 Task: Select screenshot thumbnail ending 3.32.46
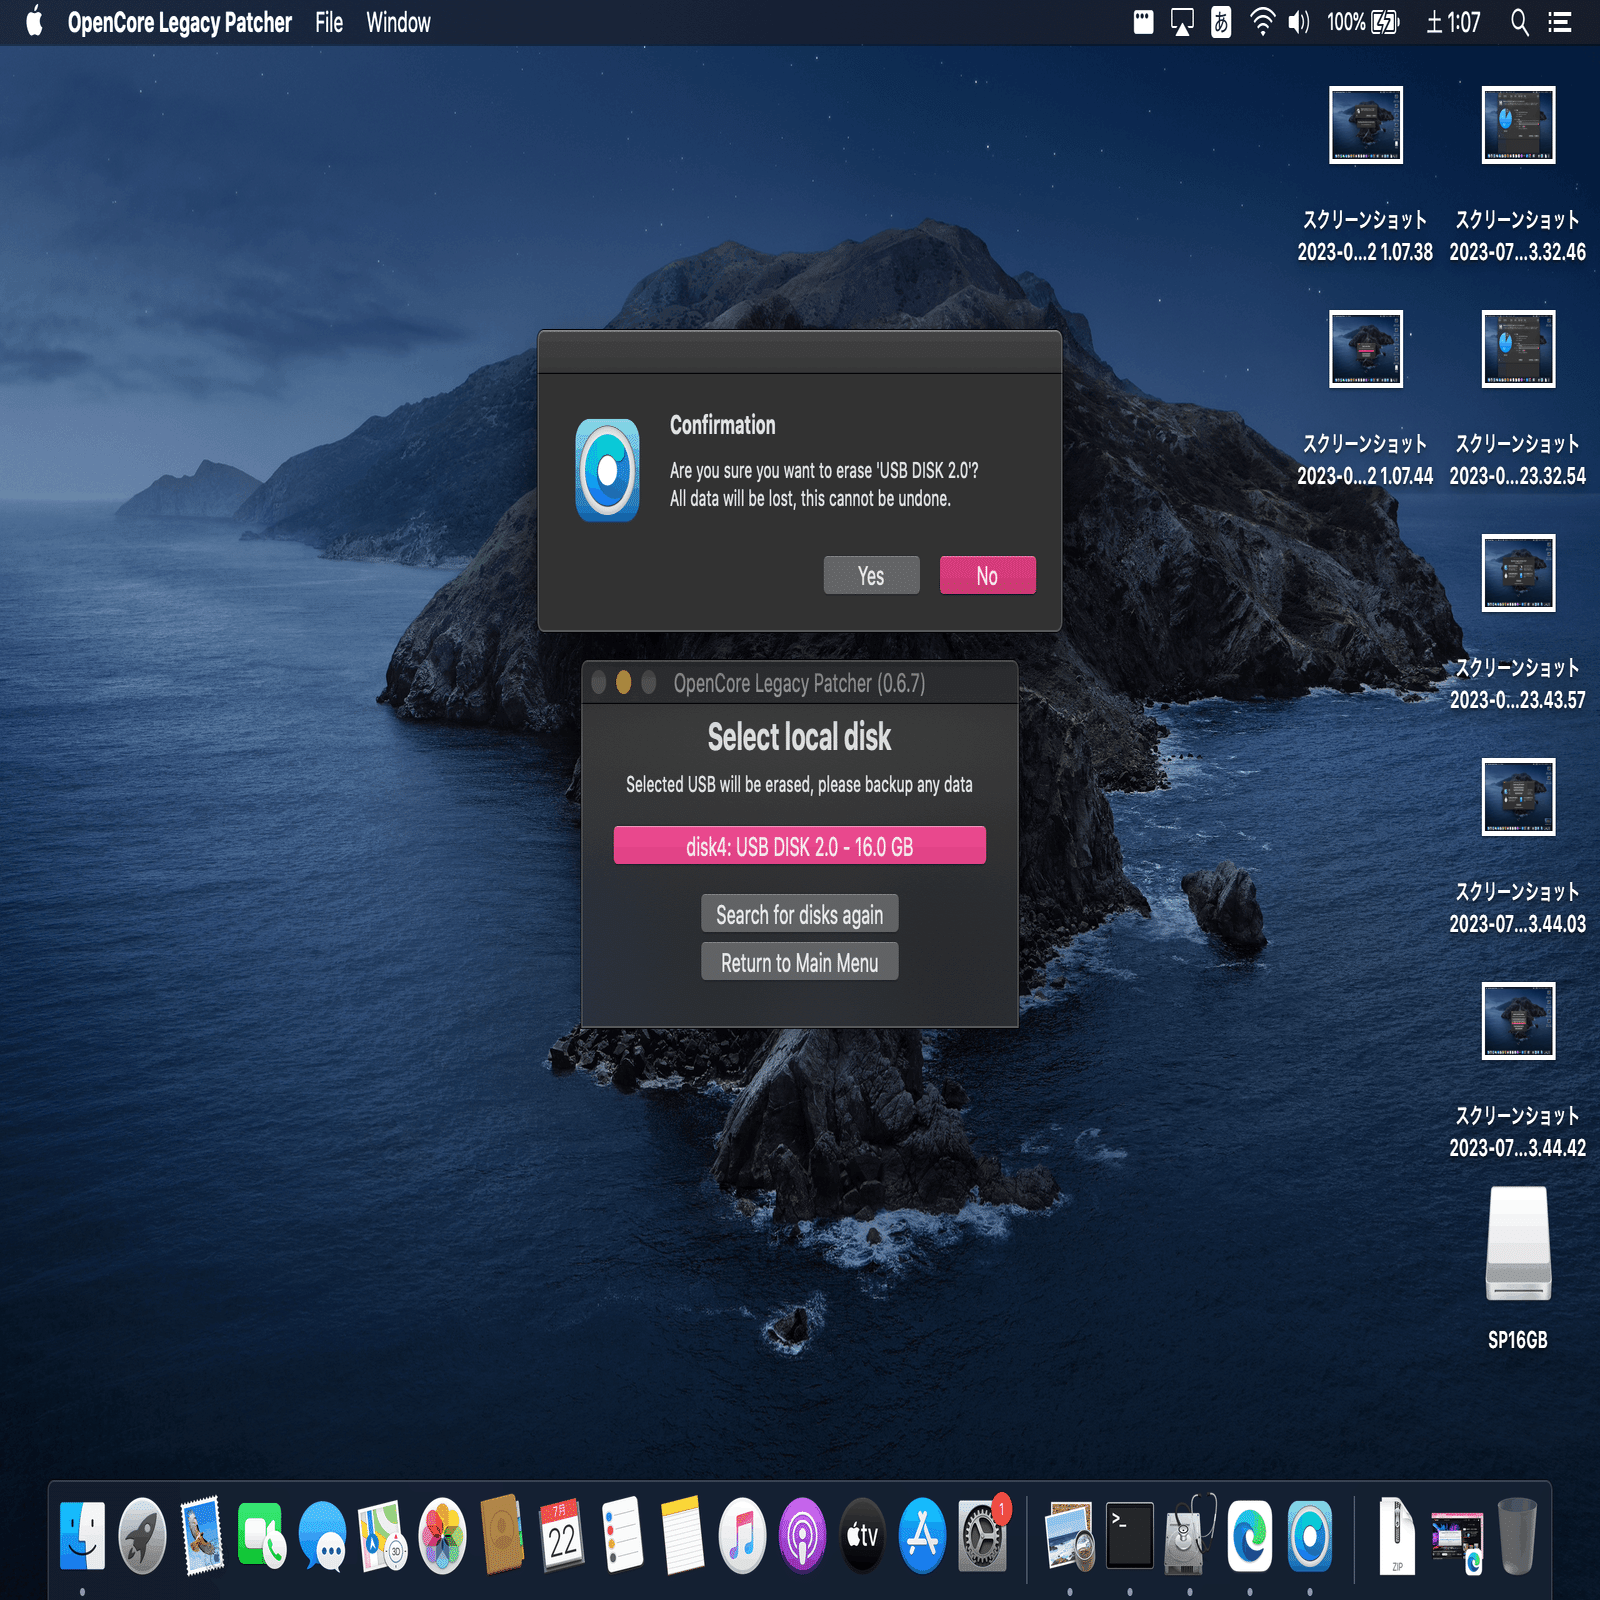1518,125
